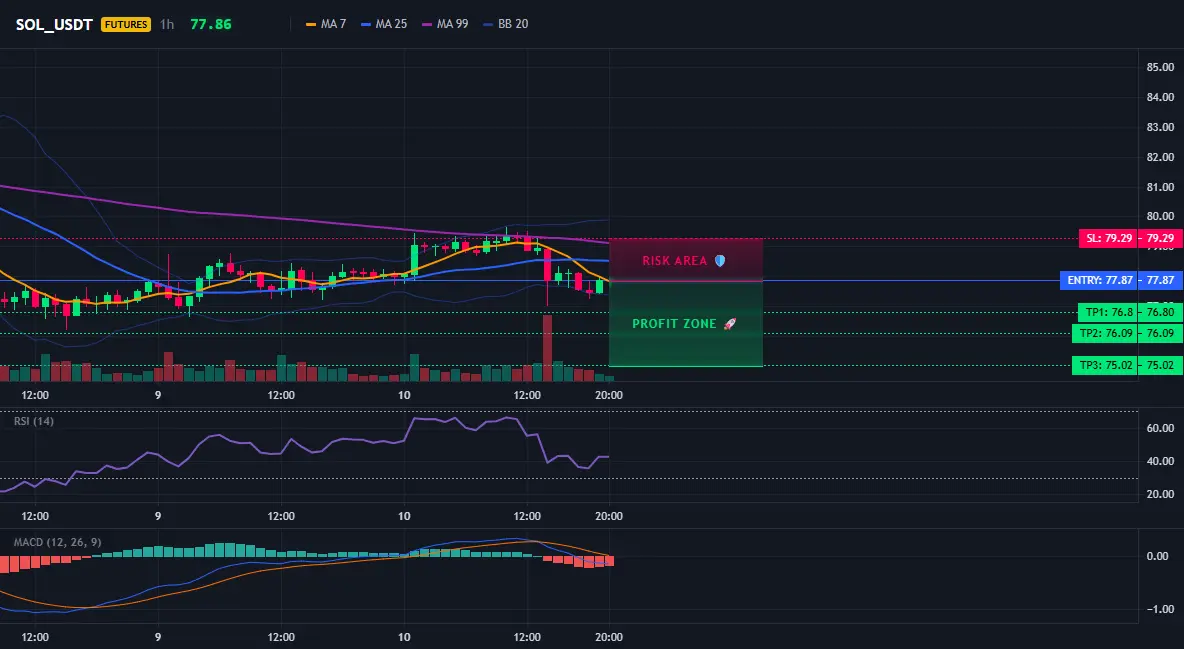
Task: Click the RISK AREA label
Action: click(x=674, y=261)
